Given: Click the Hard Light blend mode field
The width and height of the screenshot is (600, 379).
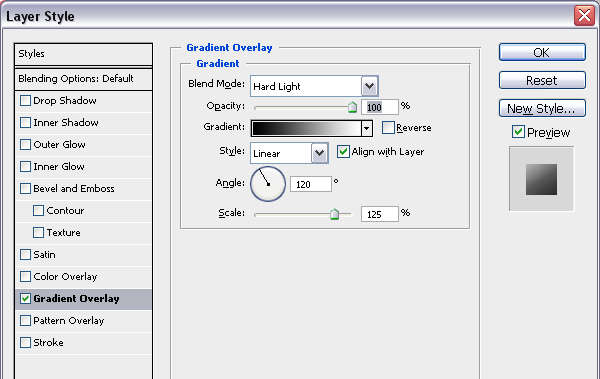Looking at the screenshot, I should [314, 86].
